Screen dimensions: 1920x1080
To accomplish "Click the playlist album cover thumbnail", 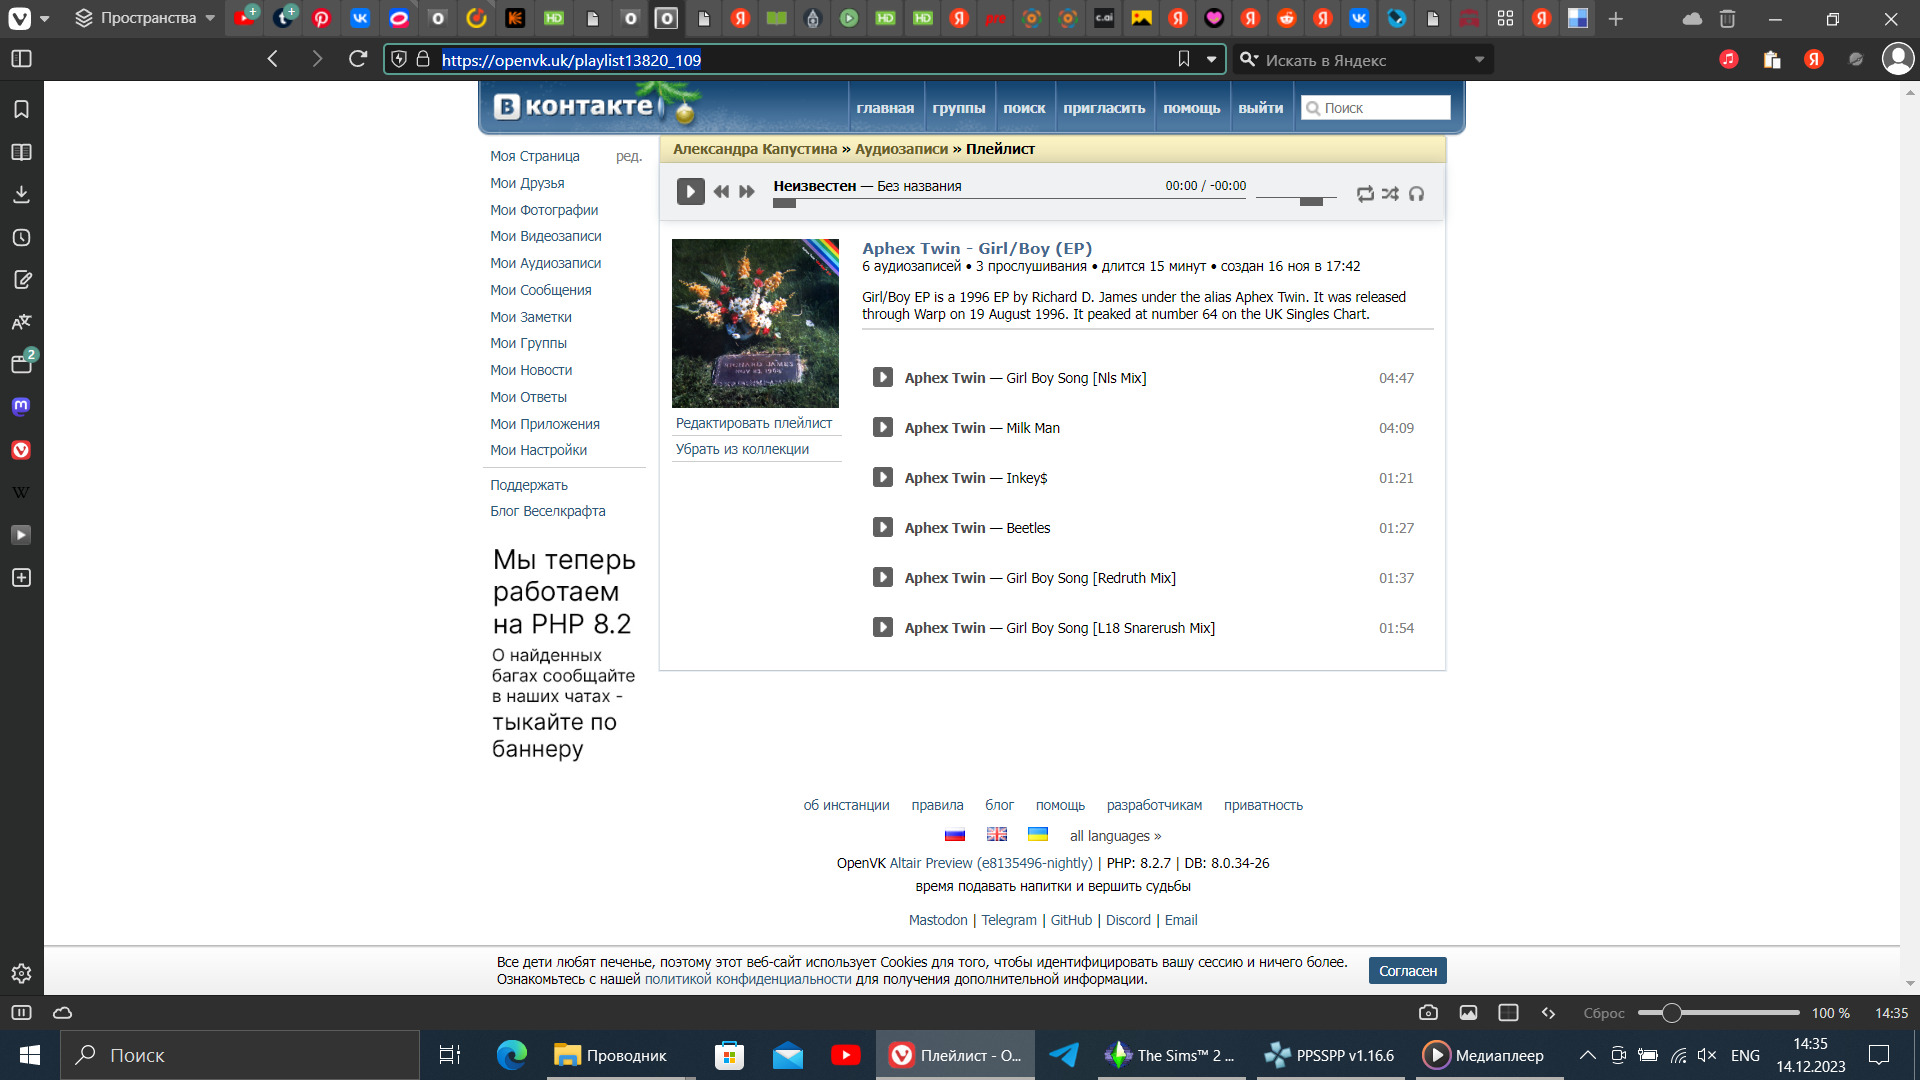I will point(755,323).
